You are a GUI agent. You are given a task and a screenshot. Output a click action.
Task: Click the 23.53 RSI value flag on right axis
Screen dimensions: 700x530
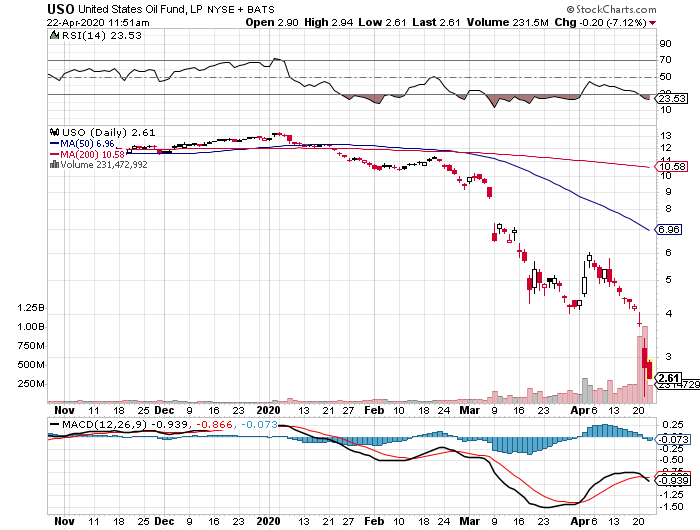pyautogui.click(x=672, y=98)
